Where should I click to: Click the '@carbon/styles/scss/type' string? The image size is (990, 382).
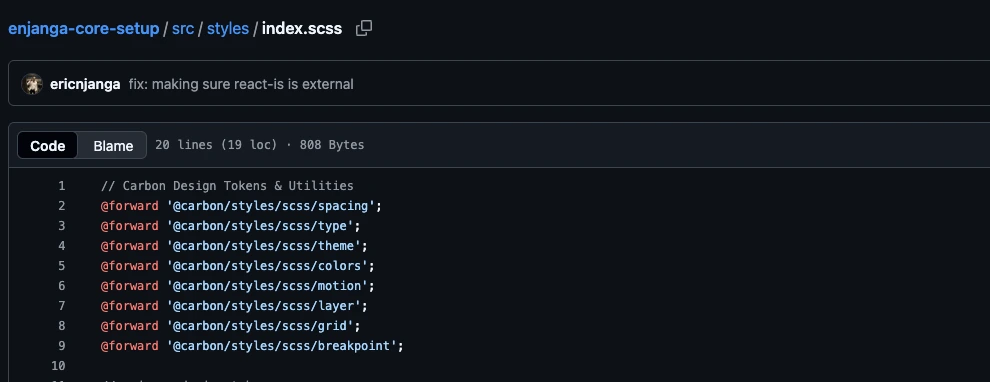pyautogui.click(x=261, y=226)
